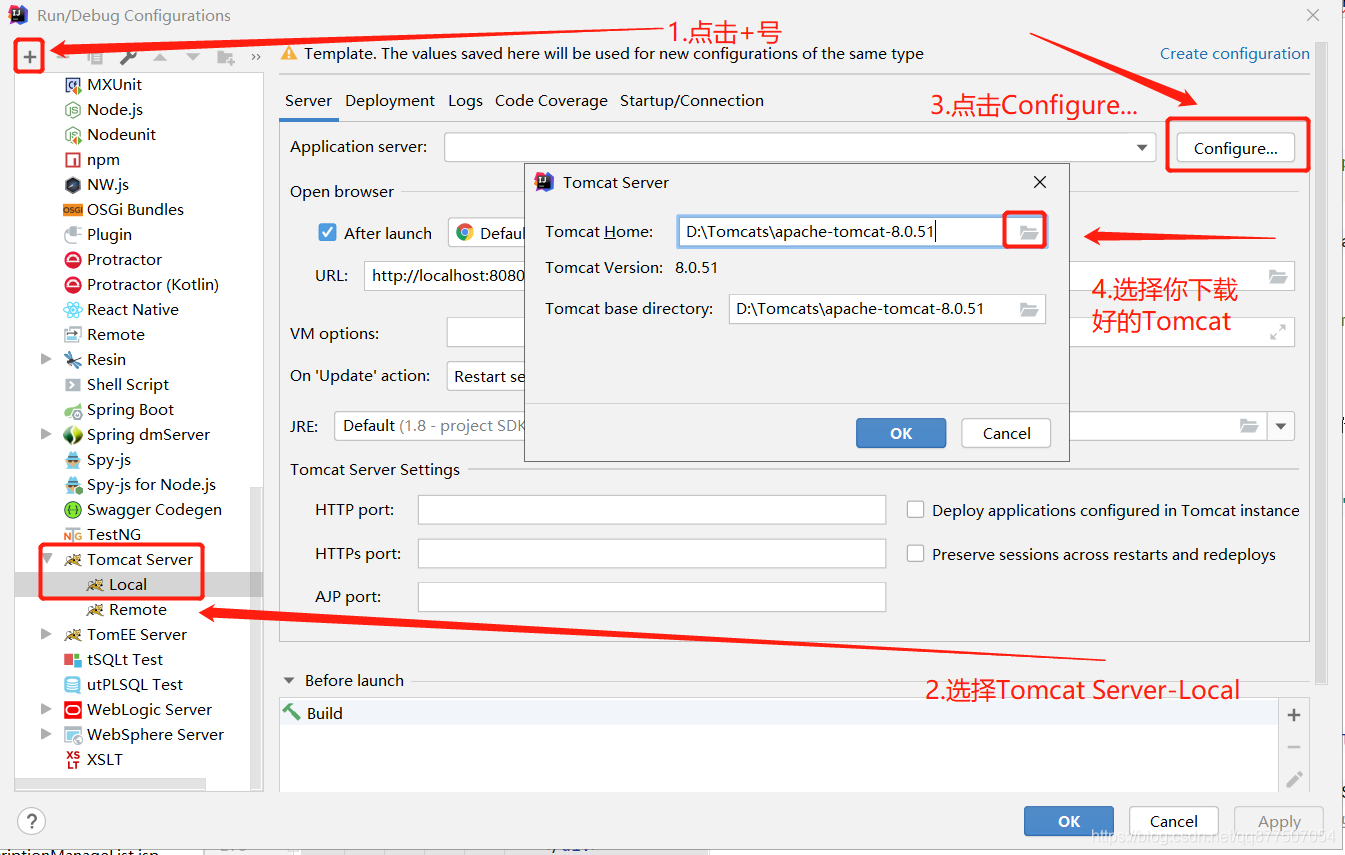The image size is (1345, 855).
Task: Expand the Spring dmServer tree node
Action: [x=46, y=434]
